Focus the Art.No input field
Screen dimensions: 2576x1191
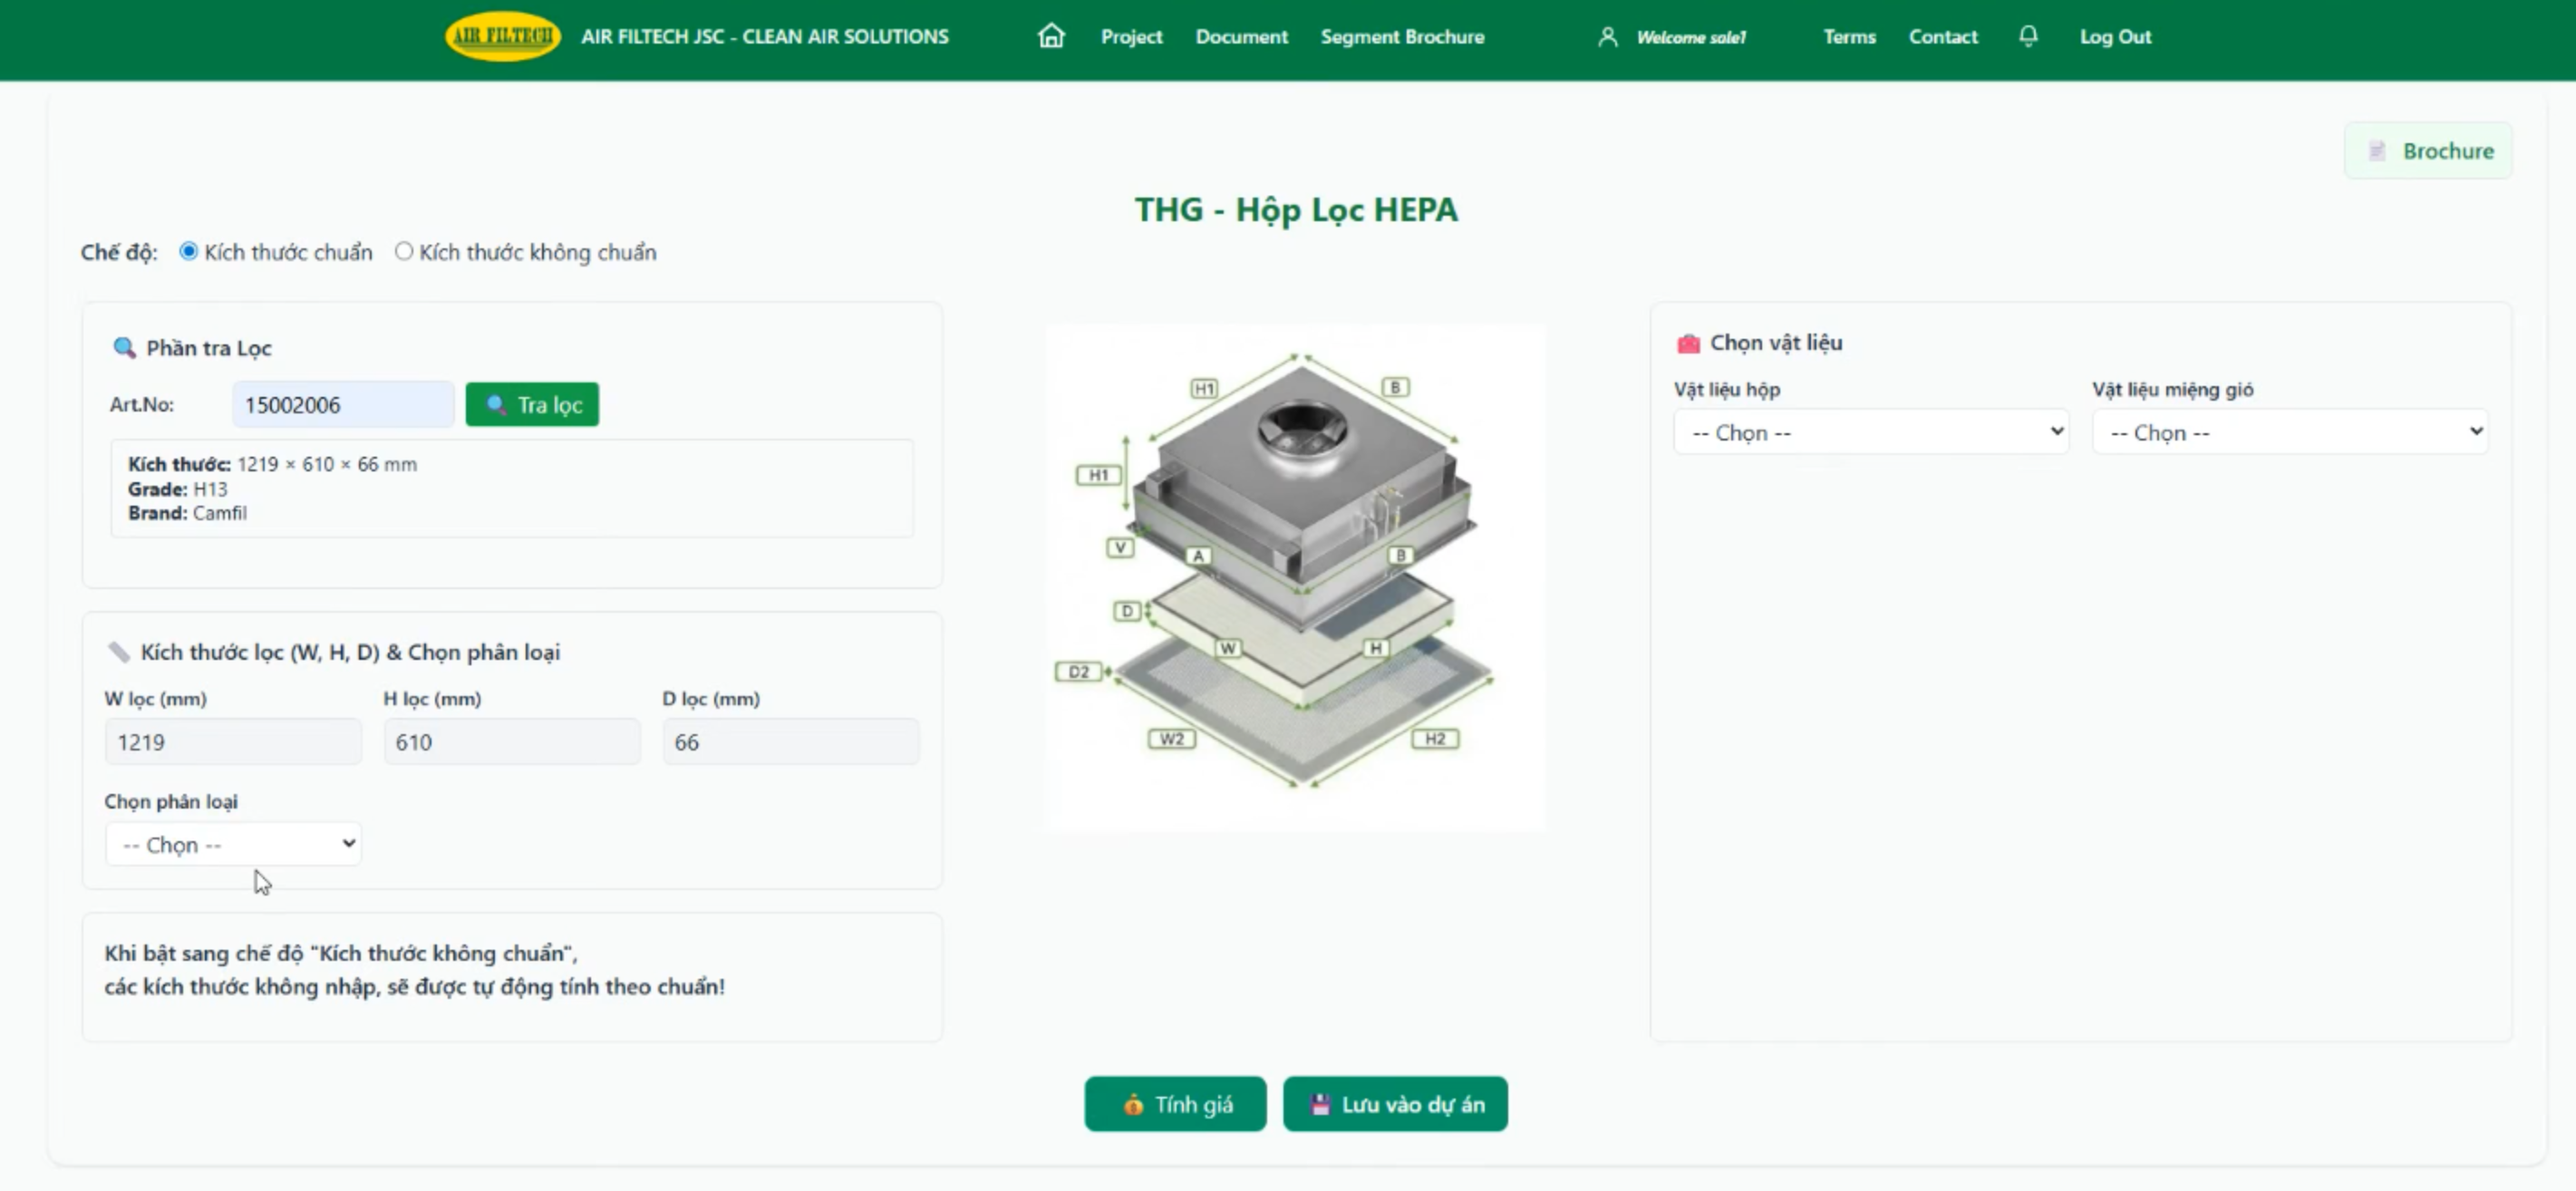point(343,404)
